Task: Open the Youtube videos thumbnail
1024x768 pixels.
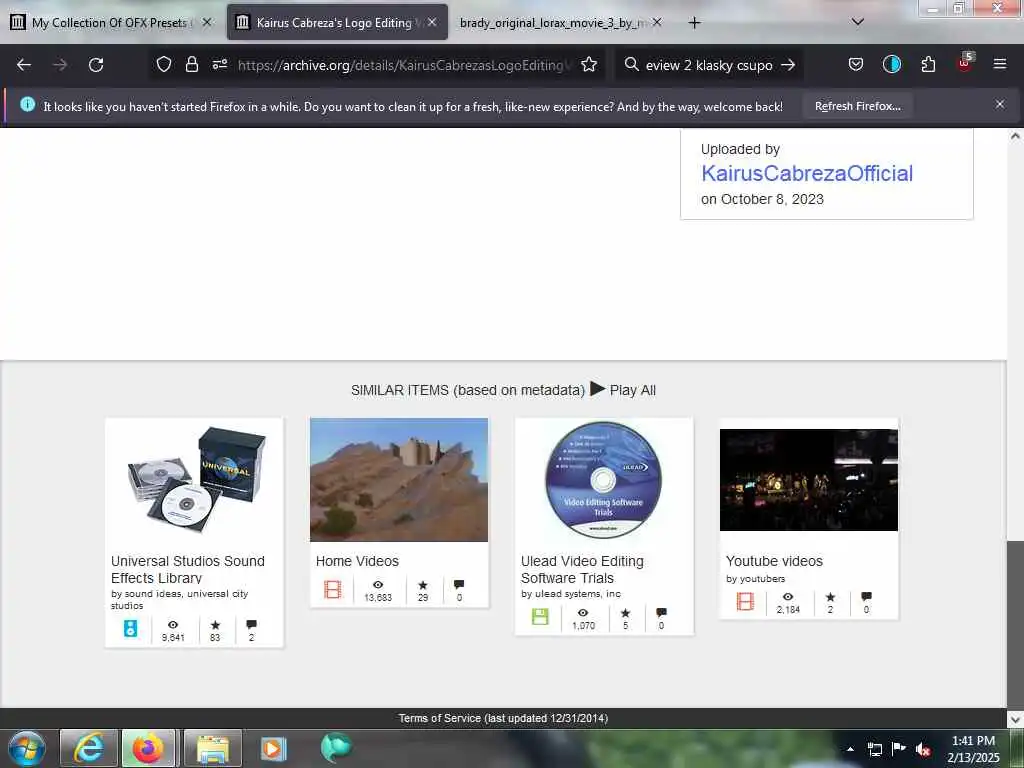Action: (x=808, y=480)
